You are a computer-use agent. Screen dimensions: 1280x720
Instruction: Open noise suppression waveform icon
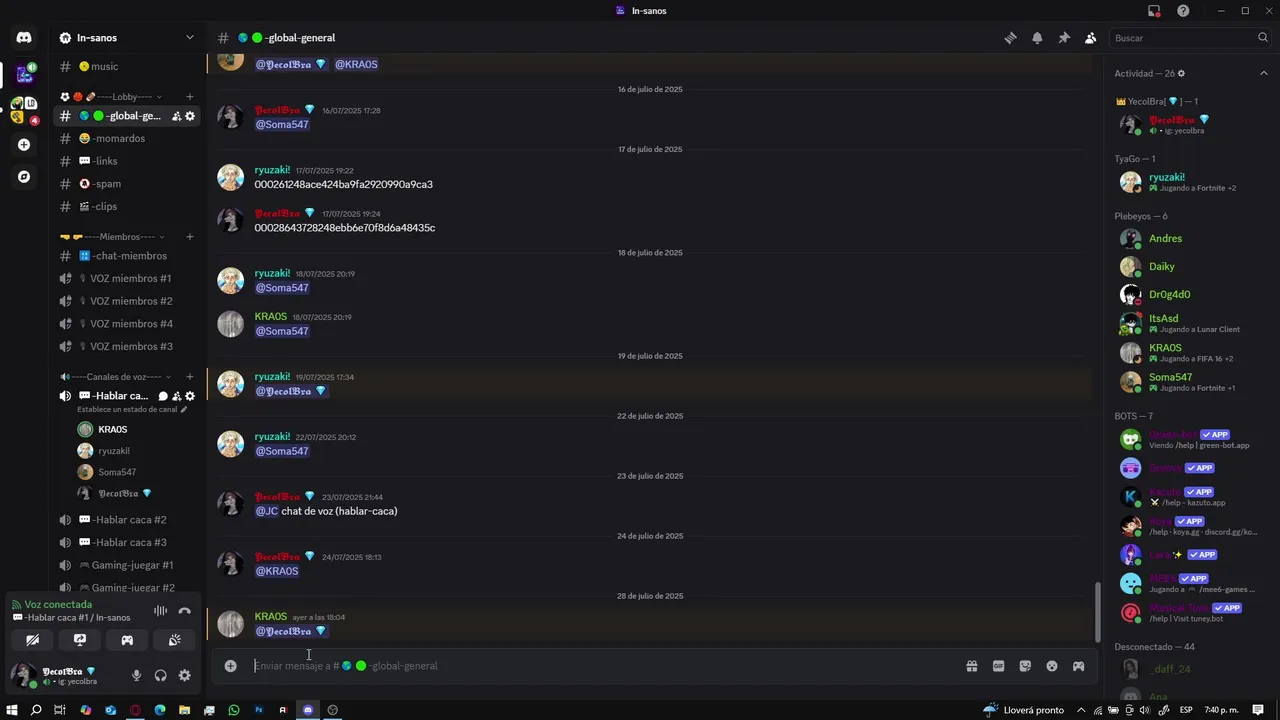tap(160, 611)
